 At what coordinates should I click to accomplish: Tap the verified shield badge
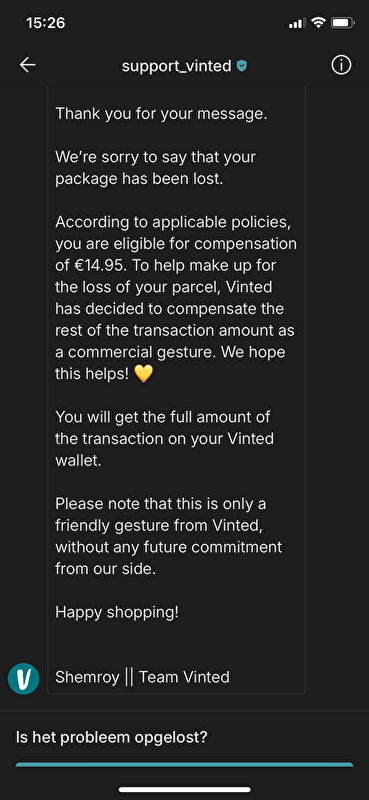[241, 66]
